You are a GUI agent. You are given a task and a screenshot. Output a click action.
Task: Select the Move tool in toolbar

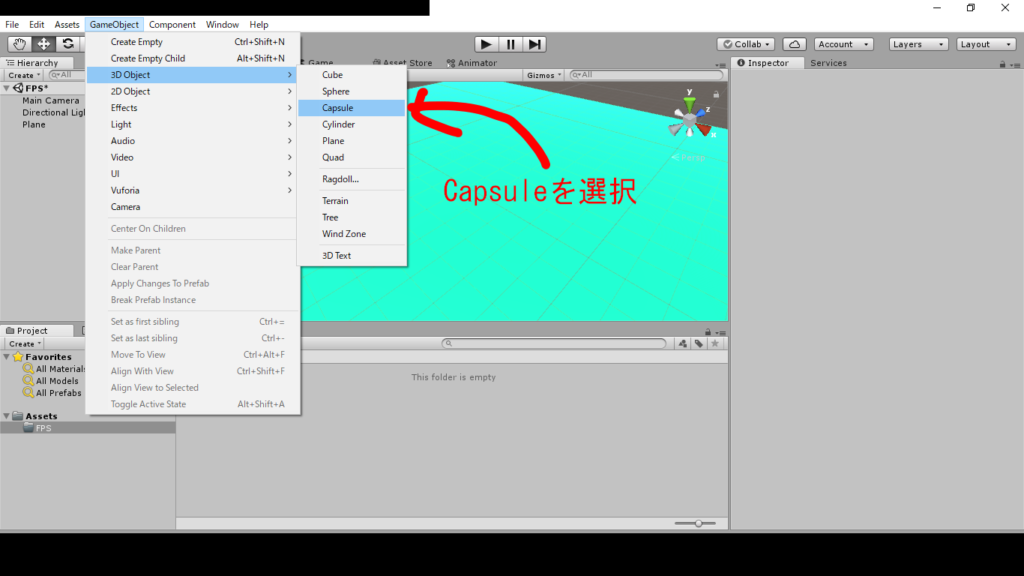point(44,44)
